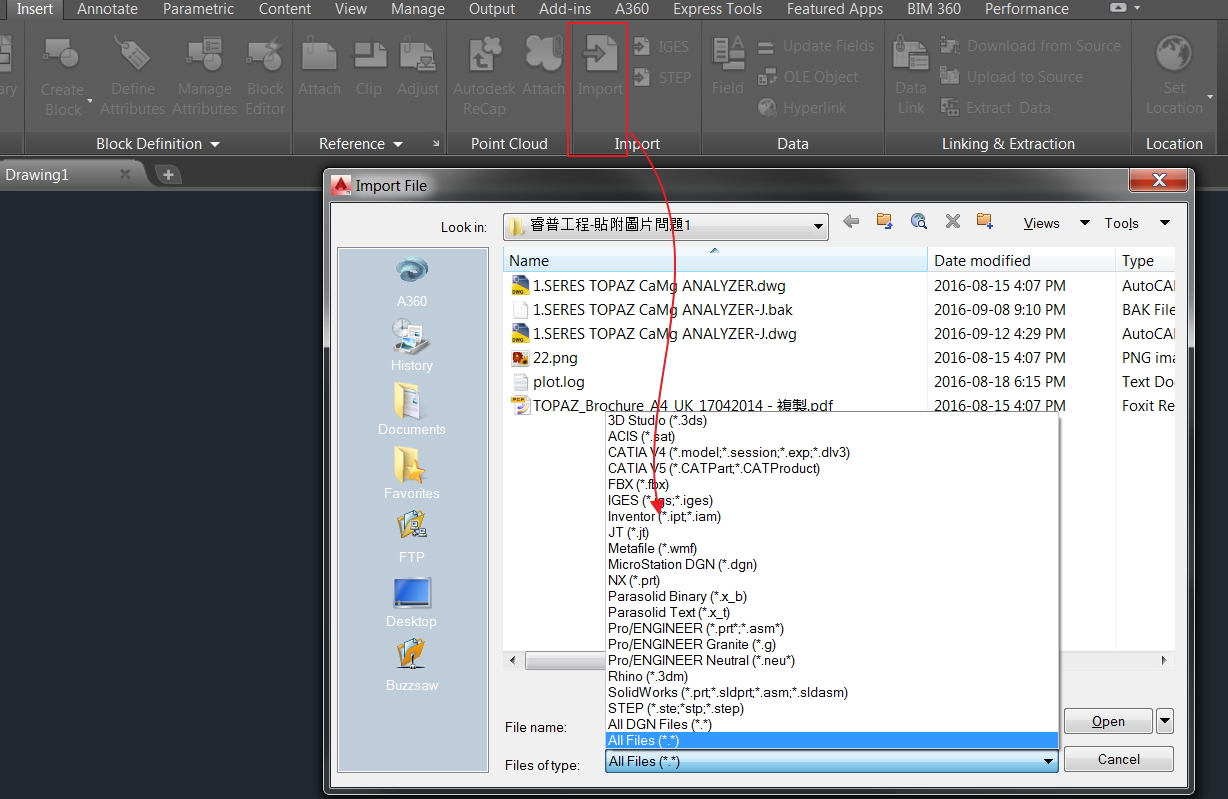Viewport: 1228px width, 799px height.
Task: Select the Adjust reference tool
Action: click(x=418, y=66)
